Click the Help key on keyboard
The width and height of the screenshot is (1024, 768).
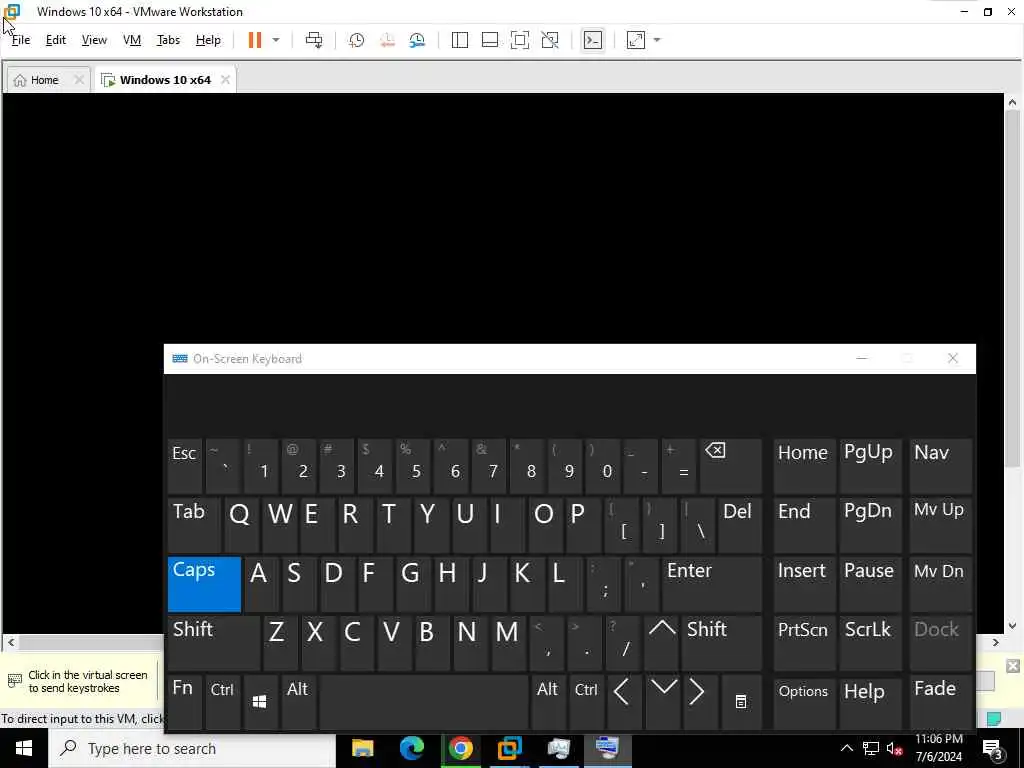coord(869,702)
